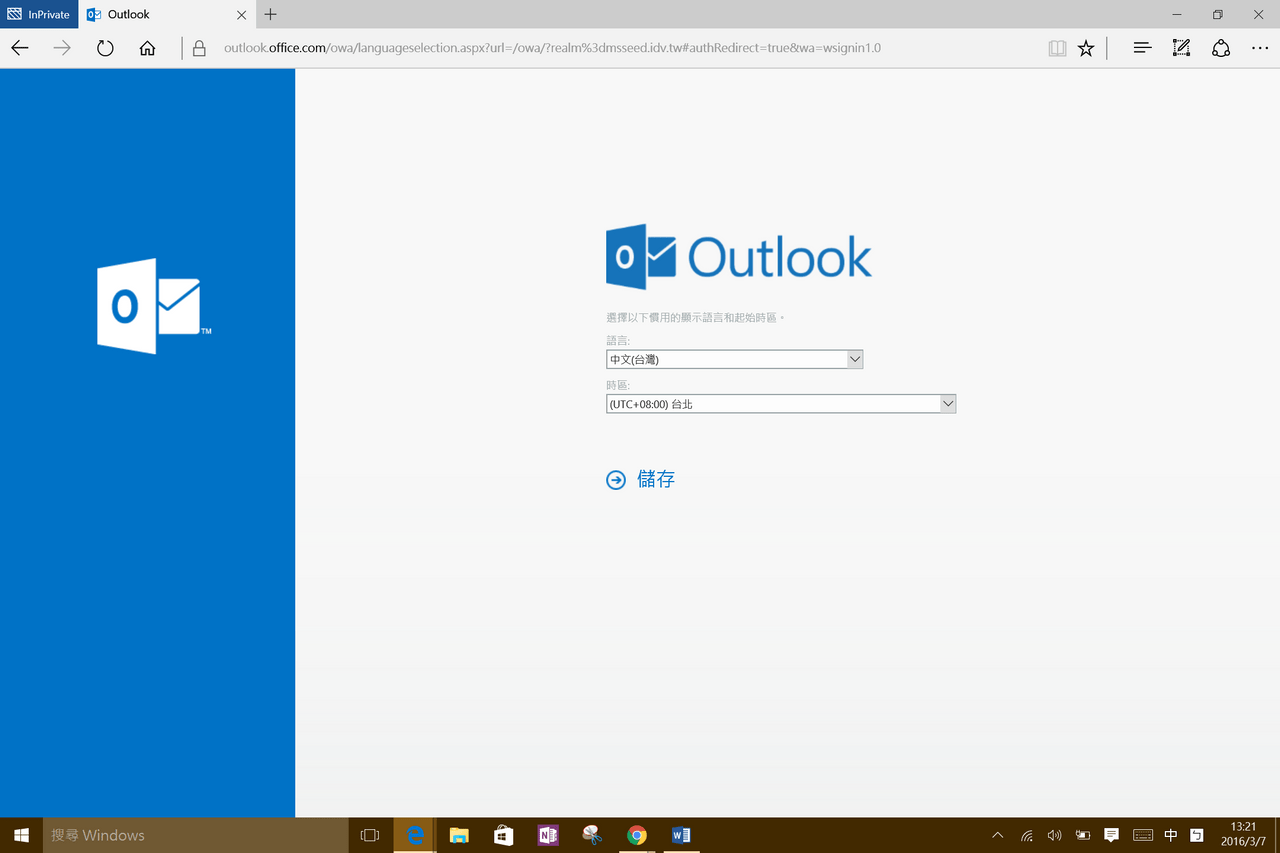The width and height of the screenshot is (1280, 853).
Task: Open the 語言 language dropdown
Action: 734,359
